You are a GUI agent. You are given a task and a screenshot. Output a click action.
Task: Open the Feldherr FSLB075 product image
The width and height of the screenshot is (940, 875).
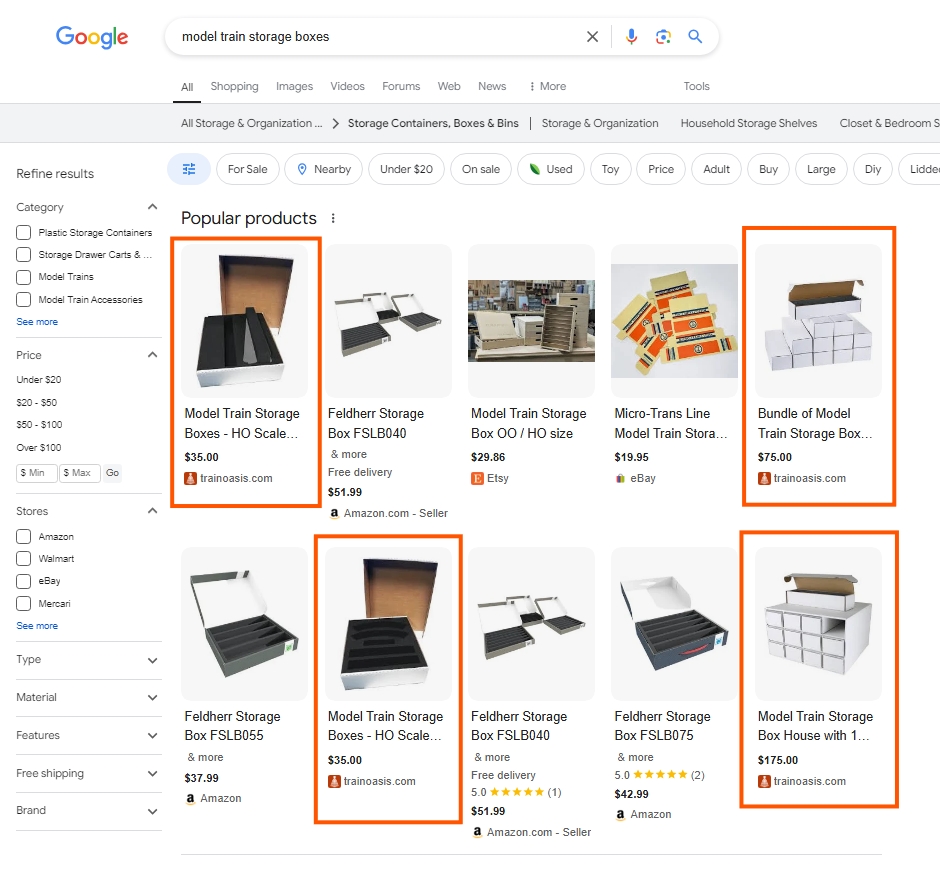pos(674,623)
